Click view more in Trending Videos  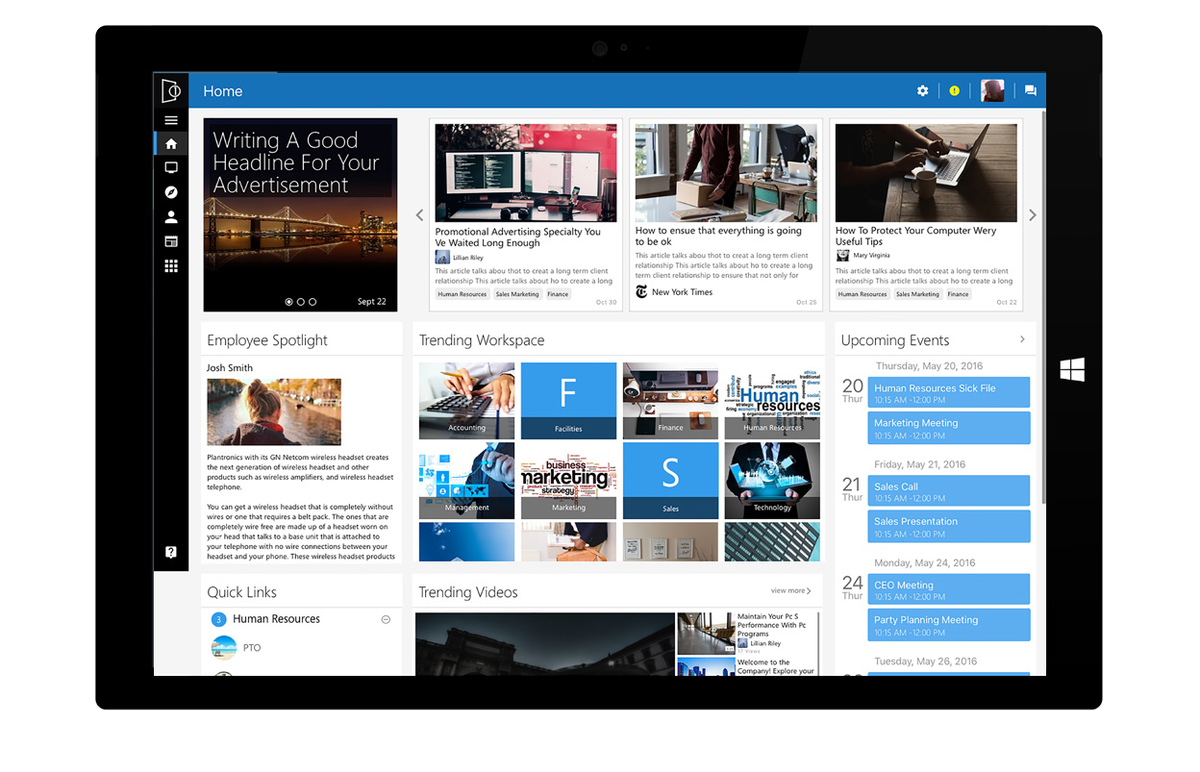coord(791,591)
